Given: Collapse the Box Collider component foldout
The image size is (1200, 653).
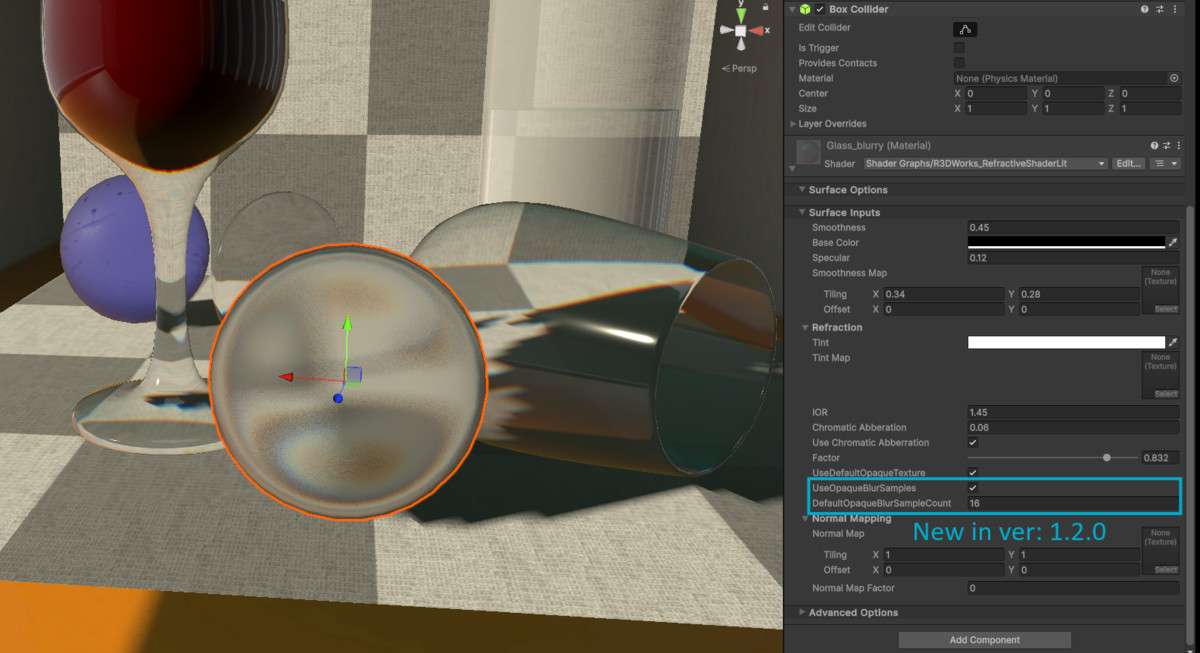Looking at the screenshot, I should pos(792,9).
